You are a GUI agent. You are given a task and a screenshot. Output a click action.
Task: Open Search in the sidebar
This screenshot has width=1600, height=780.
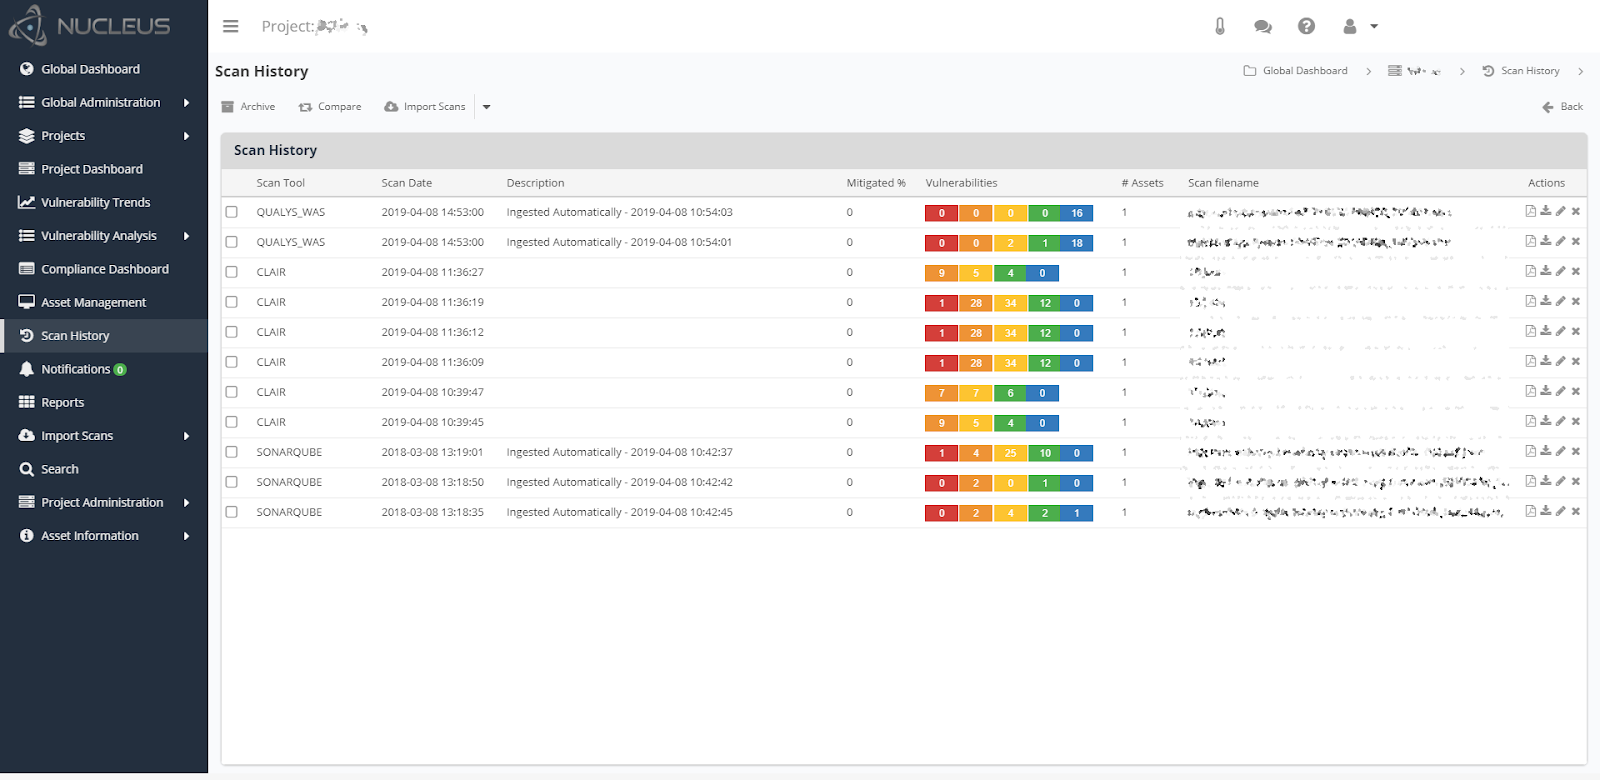pyautogui.click(x=104, y=469)
